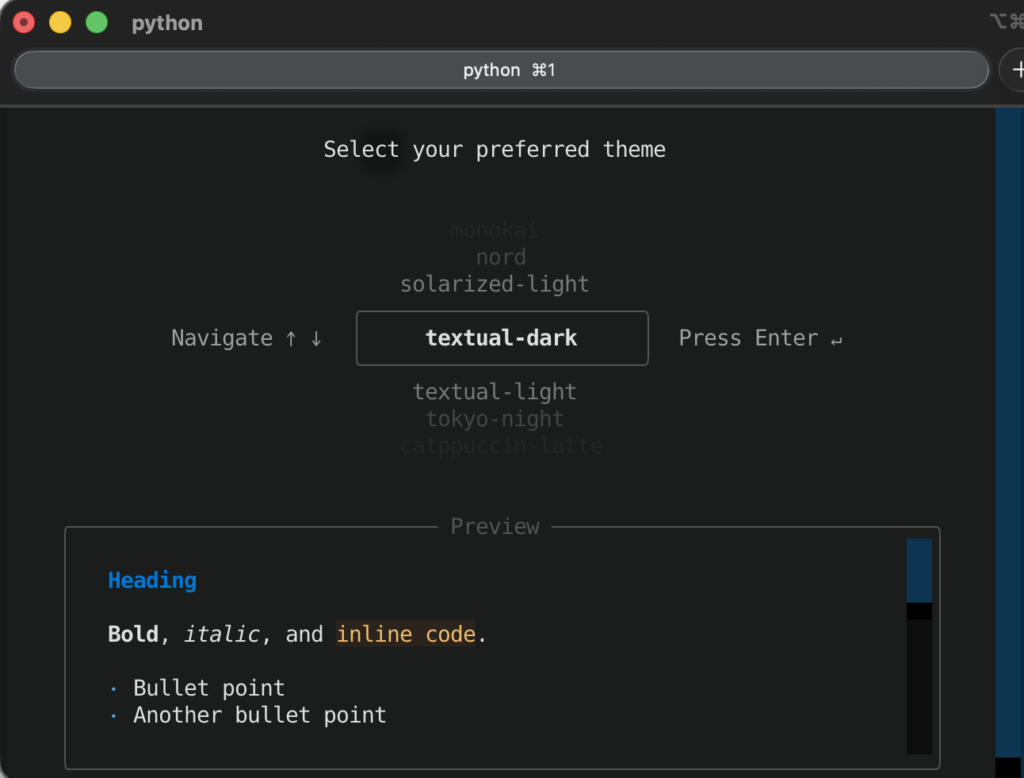Pick the catppuccin-latte theme

point(501,446)
